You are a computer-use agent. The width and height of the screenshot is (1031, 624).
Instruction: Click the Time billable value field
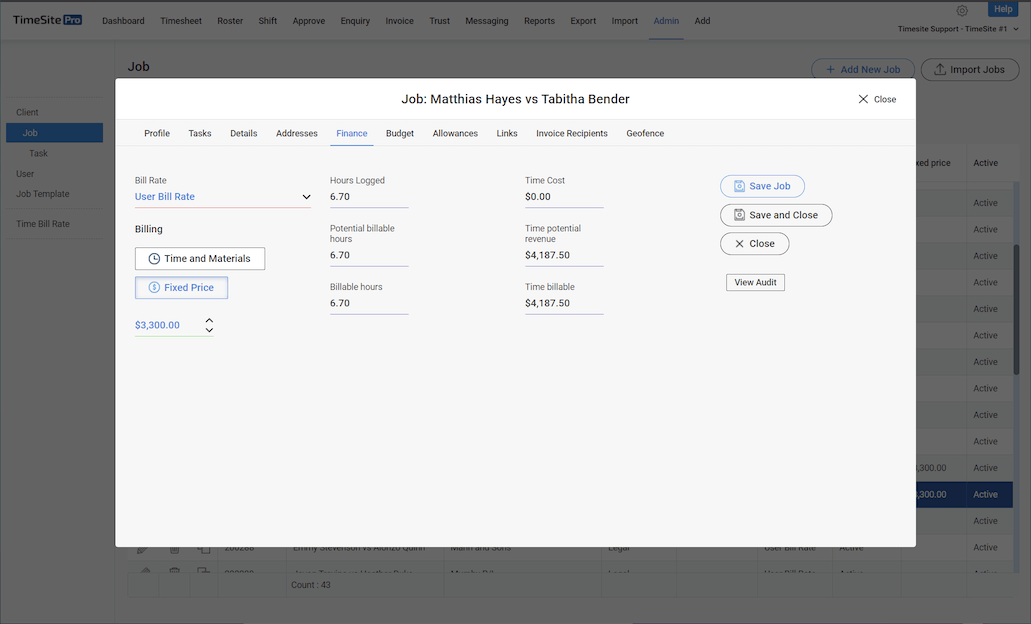(564, 303)
